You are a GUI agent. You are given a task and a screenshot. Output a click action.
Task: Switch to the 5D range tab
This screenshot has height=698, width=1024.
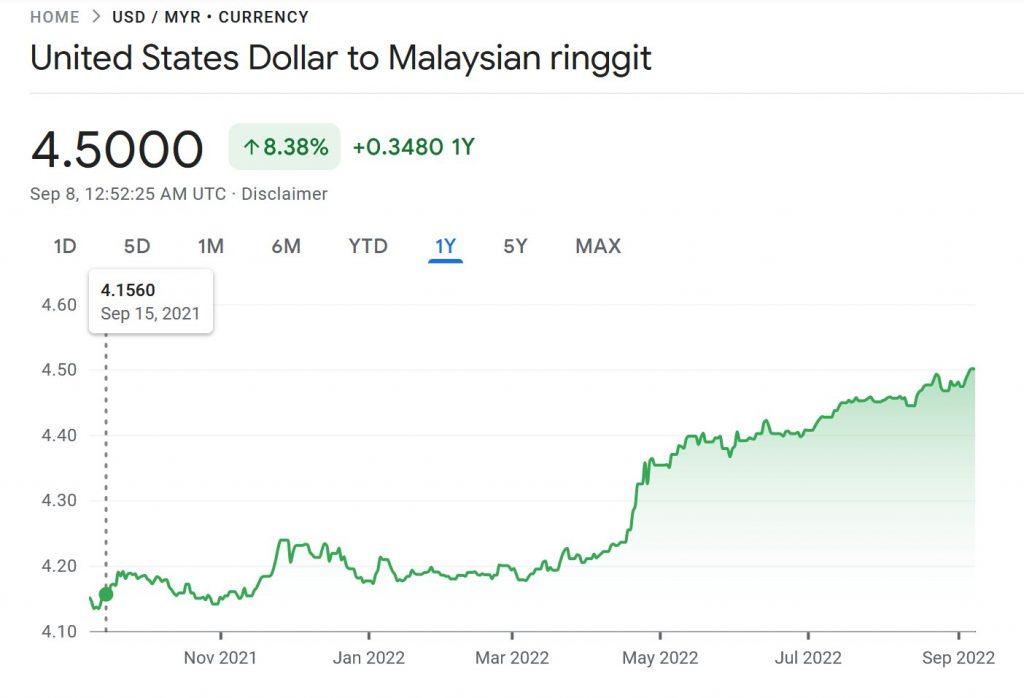tap(137, 246)
